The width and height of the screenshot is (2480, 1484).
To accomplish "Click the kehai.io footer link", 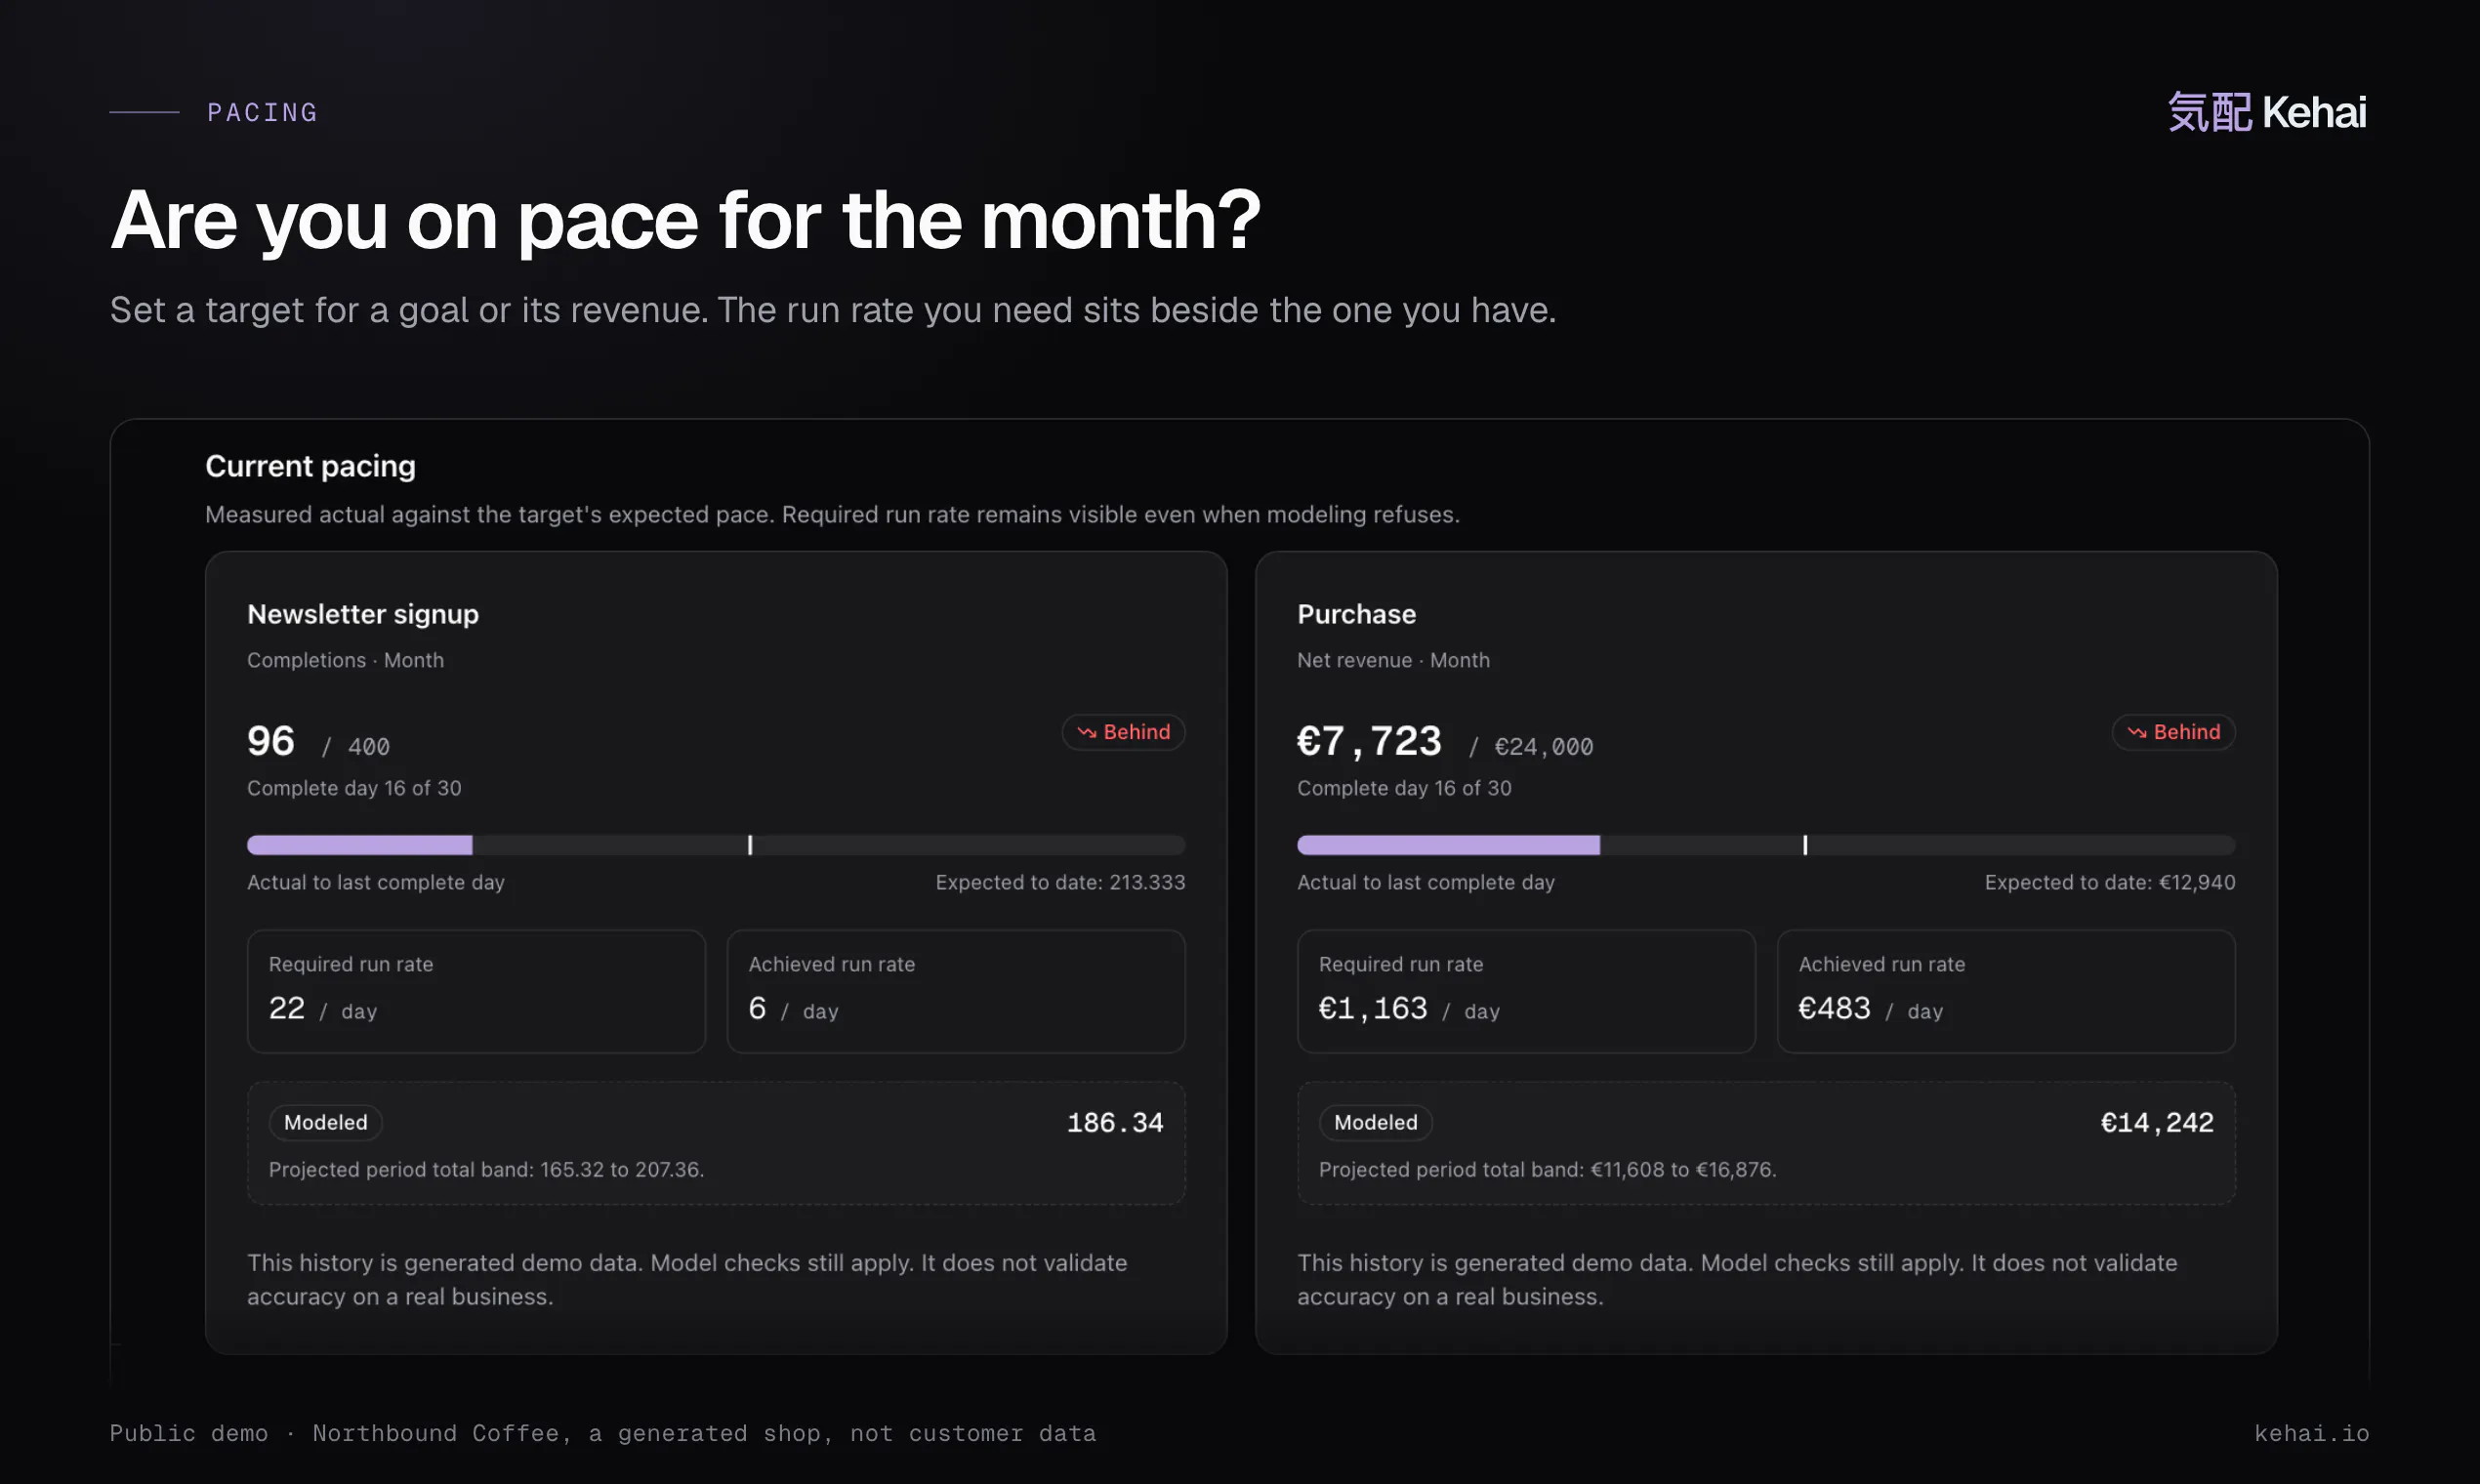I will 2311,1433.
